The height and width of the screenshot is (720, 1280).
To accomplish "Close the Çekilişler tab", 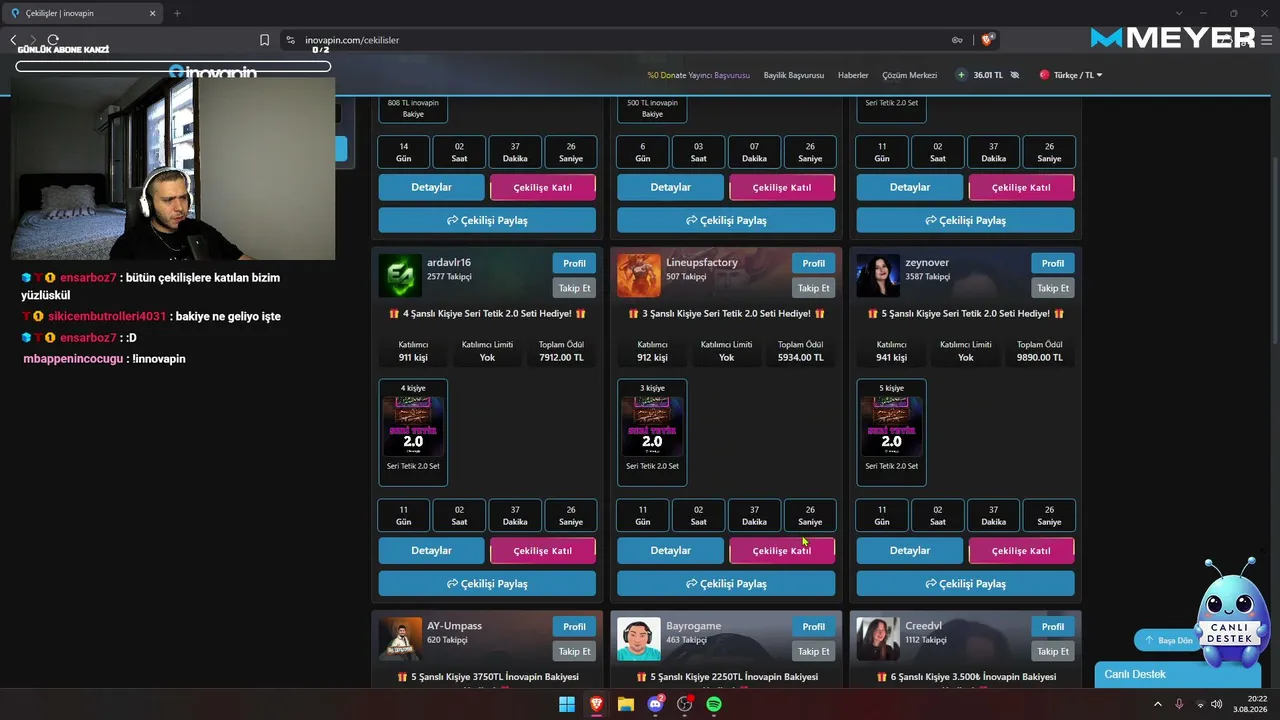I will tap(153, 13).
